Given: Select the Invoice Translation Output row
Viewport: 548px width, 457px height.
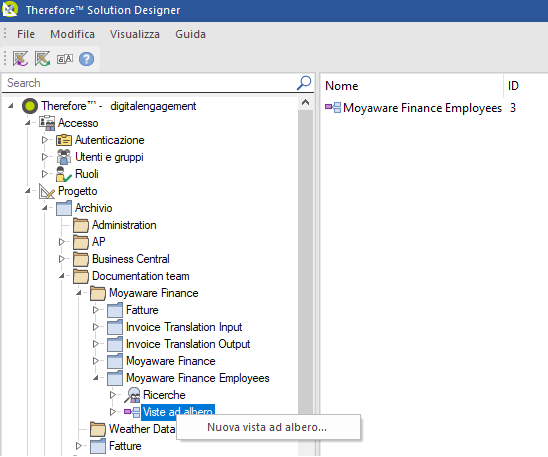Looking at the screenshot, I should pyautogui.click(x=188, y=344).
